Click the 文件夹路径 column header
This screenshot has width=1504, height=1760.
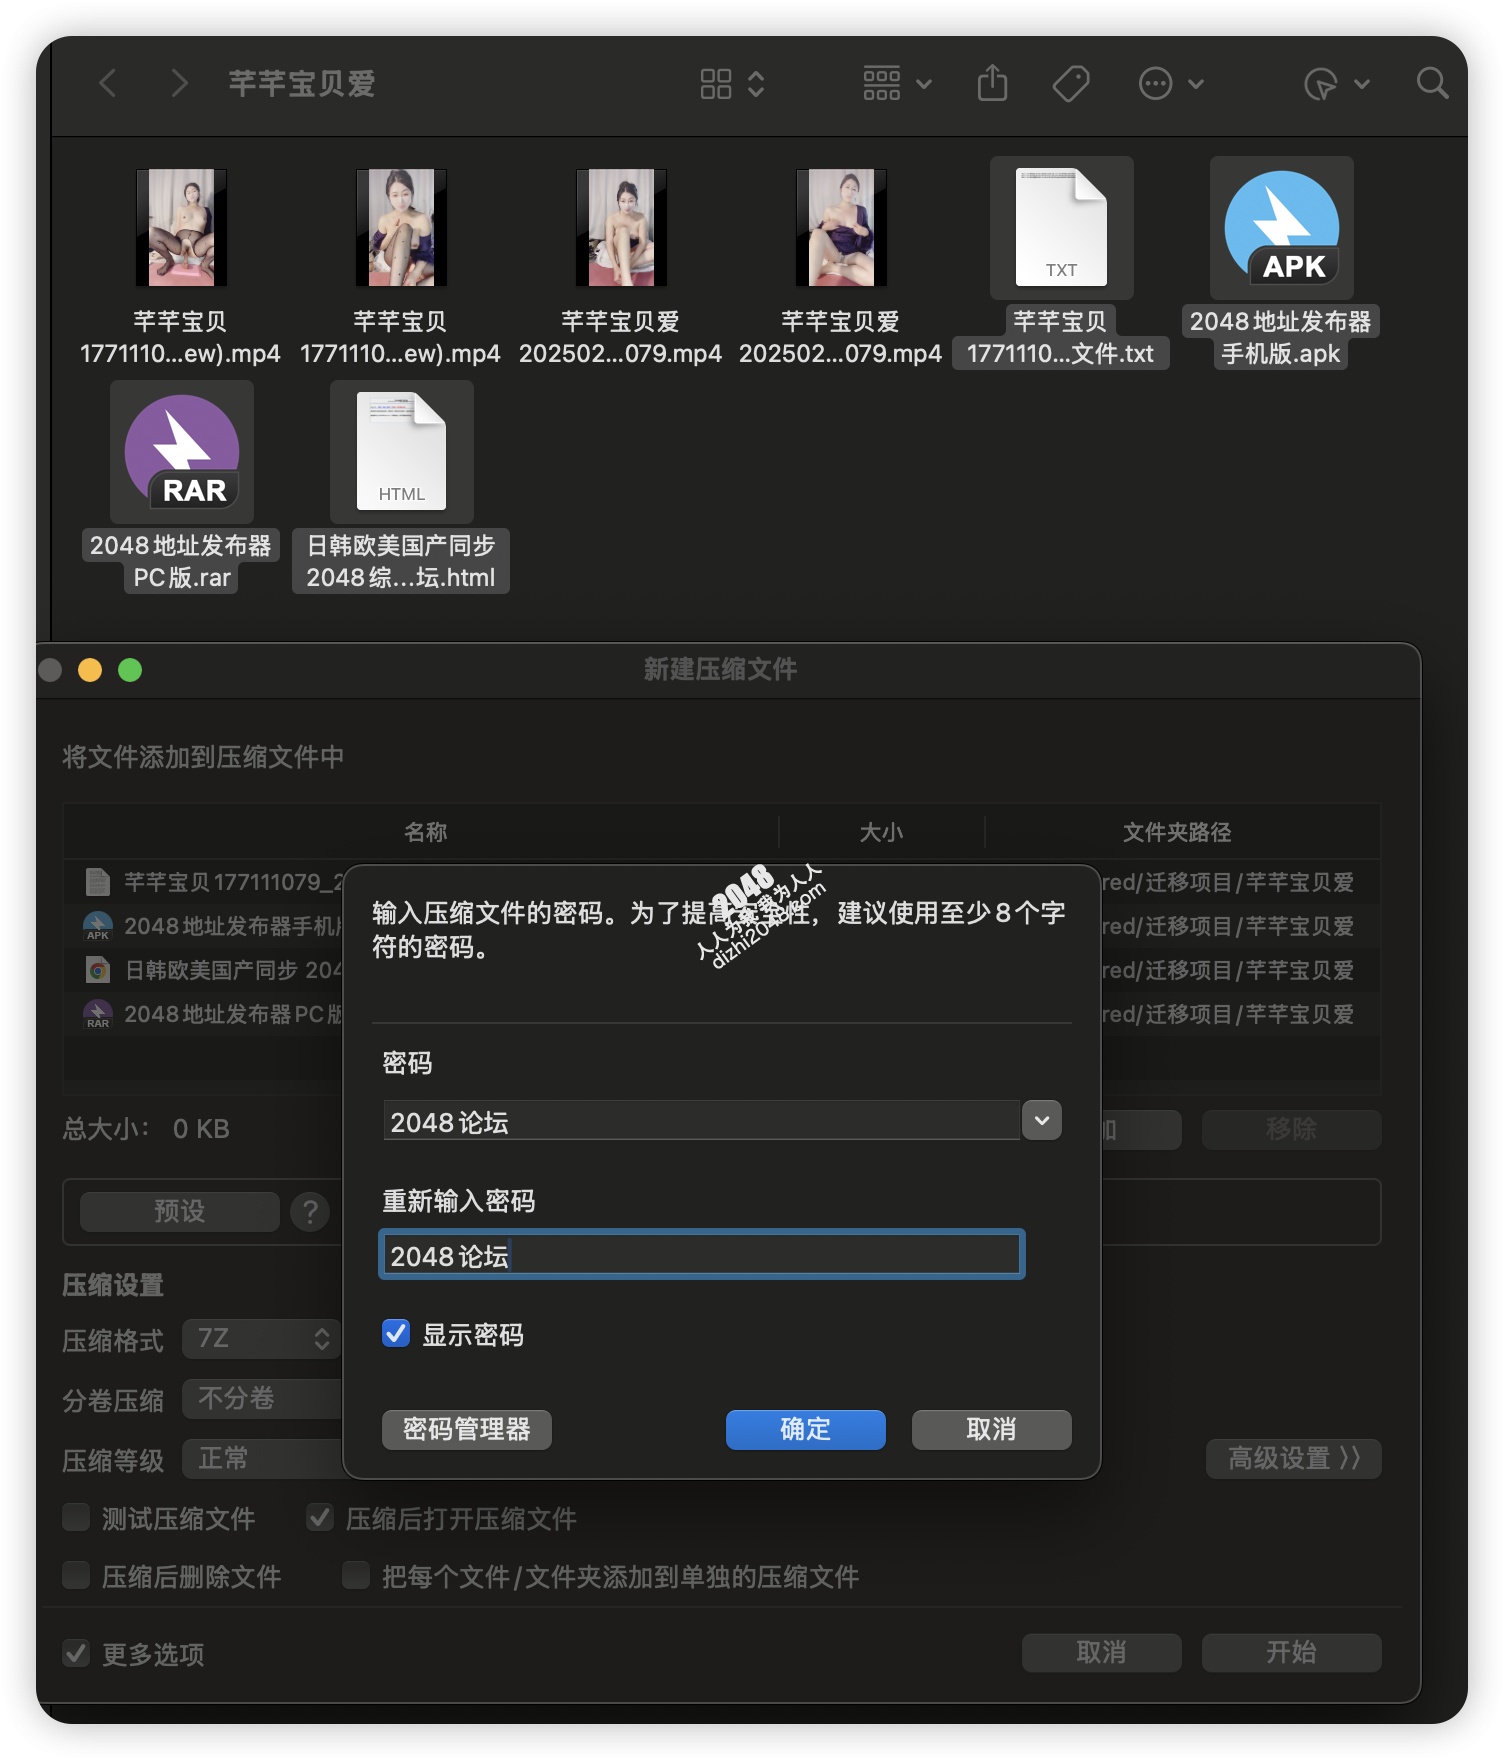[1176, 832]
